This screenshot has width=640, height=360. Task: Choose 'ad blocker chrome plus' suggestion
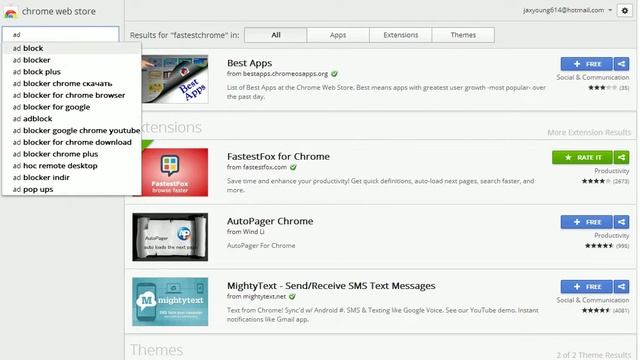pyautogui.click(x=72, y=154)
